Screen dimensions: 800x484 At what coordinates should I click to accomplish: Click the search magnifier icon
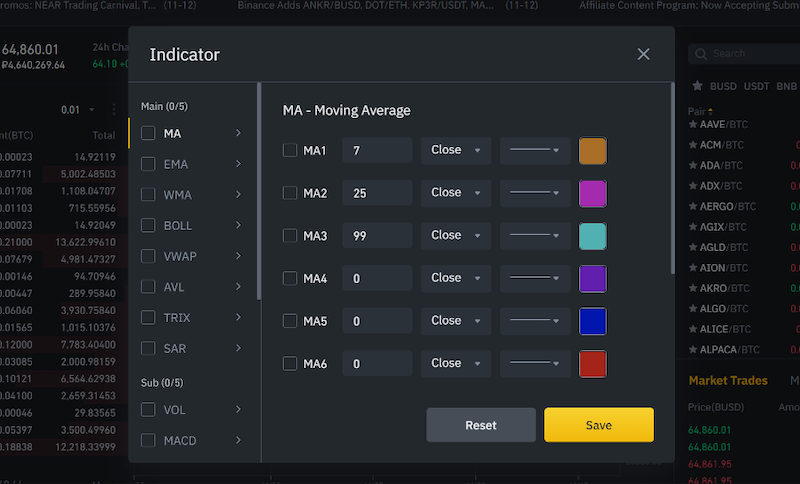[701, 54]
